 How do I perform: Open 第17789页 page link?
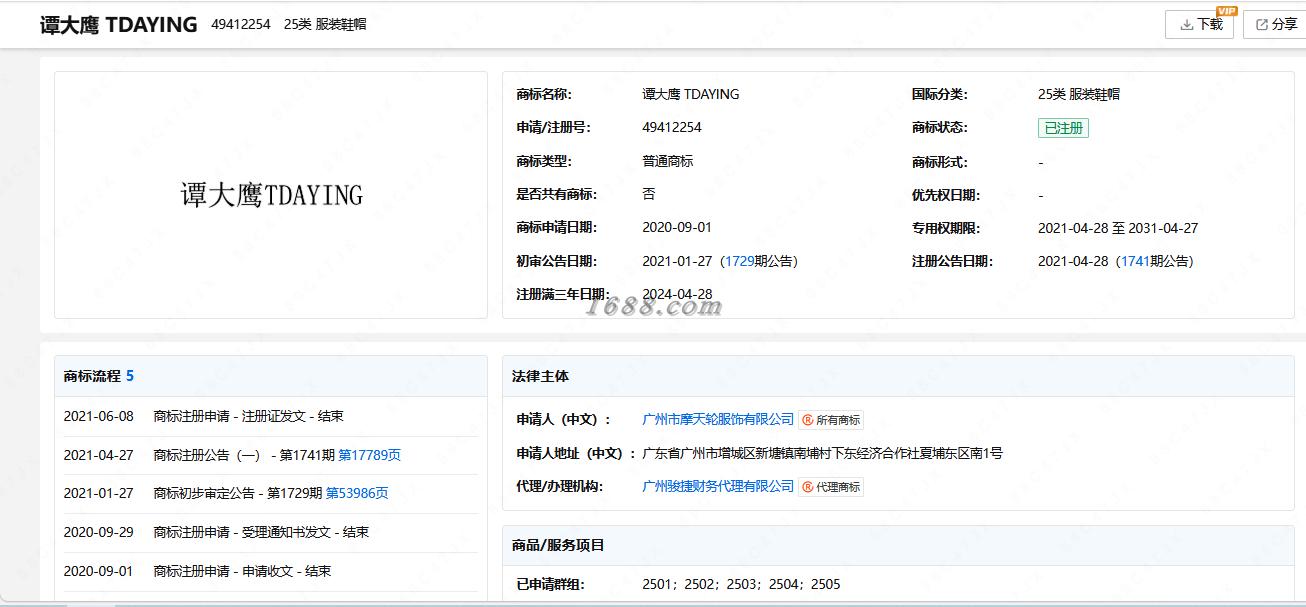click(369, 455)
